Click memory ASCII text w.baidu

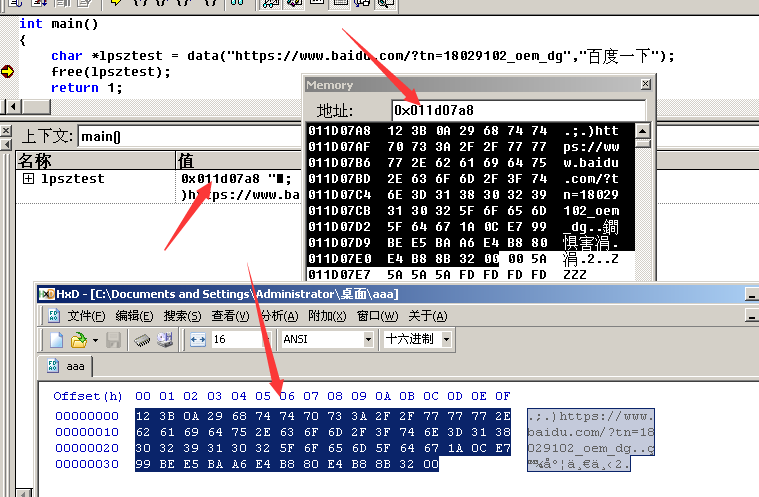[591, 163]
